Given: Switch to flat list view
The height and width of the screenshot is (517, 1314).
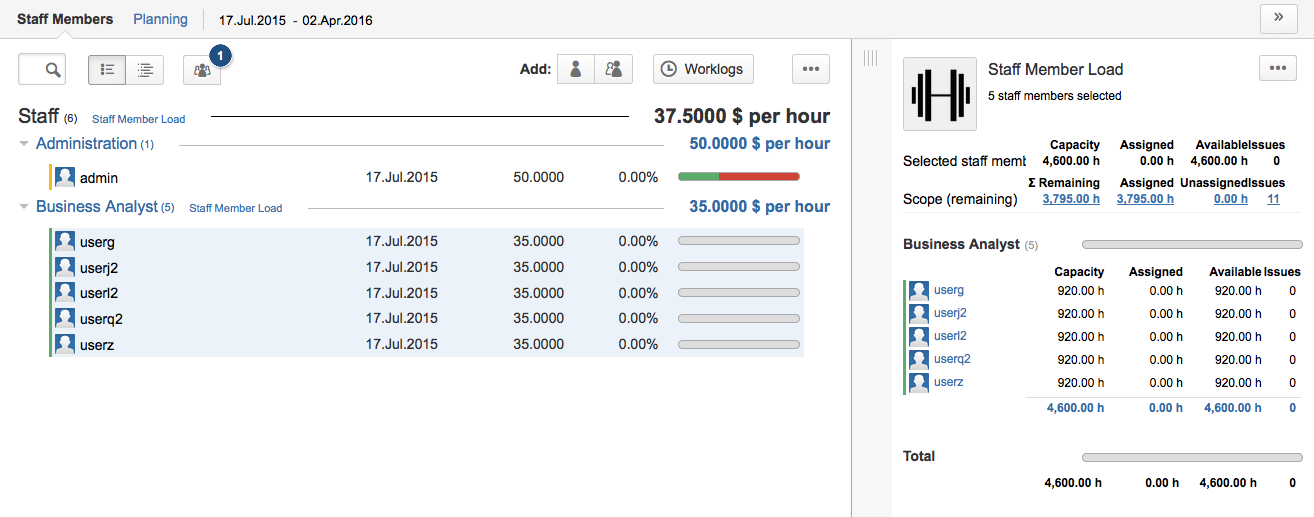Looking at the screenshot, I should click(x=108, y=70).
